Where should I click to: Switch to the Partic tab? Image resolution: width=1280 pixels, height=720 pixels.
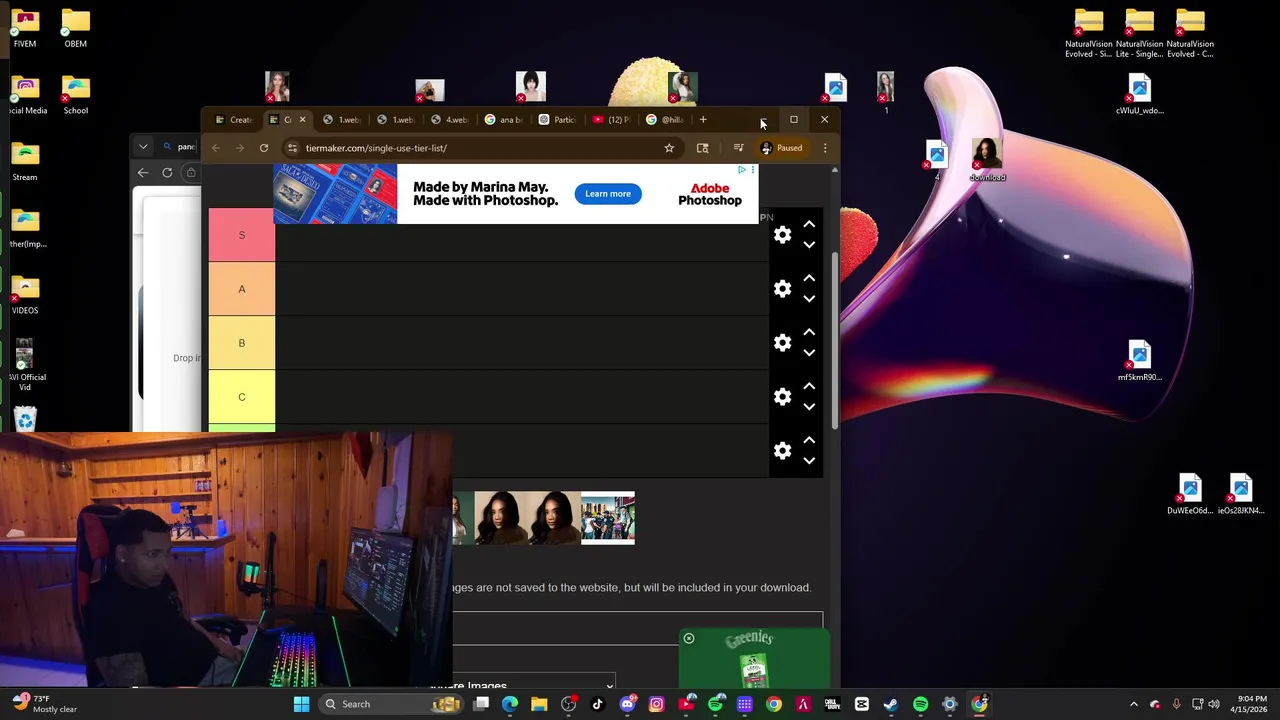pos(557,120)
